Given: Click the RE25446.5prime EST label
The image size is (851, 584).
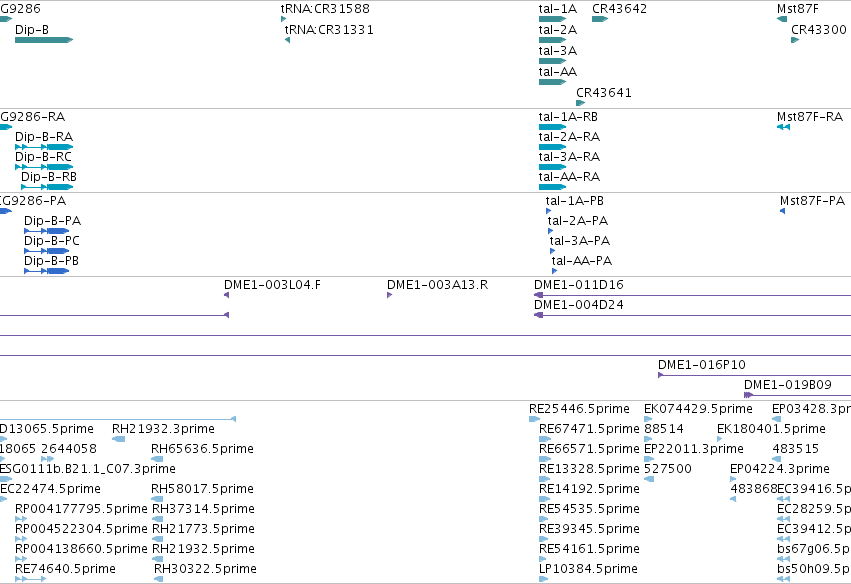Looking at the screenshot, I should pos(580,409).
